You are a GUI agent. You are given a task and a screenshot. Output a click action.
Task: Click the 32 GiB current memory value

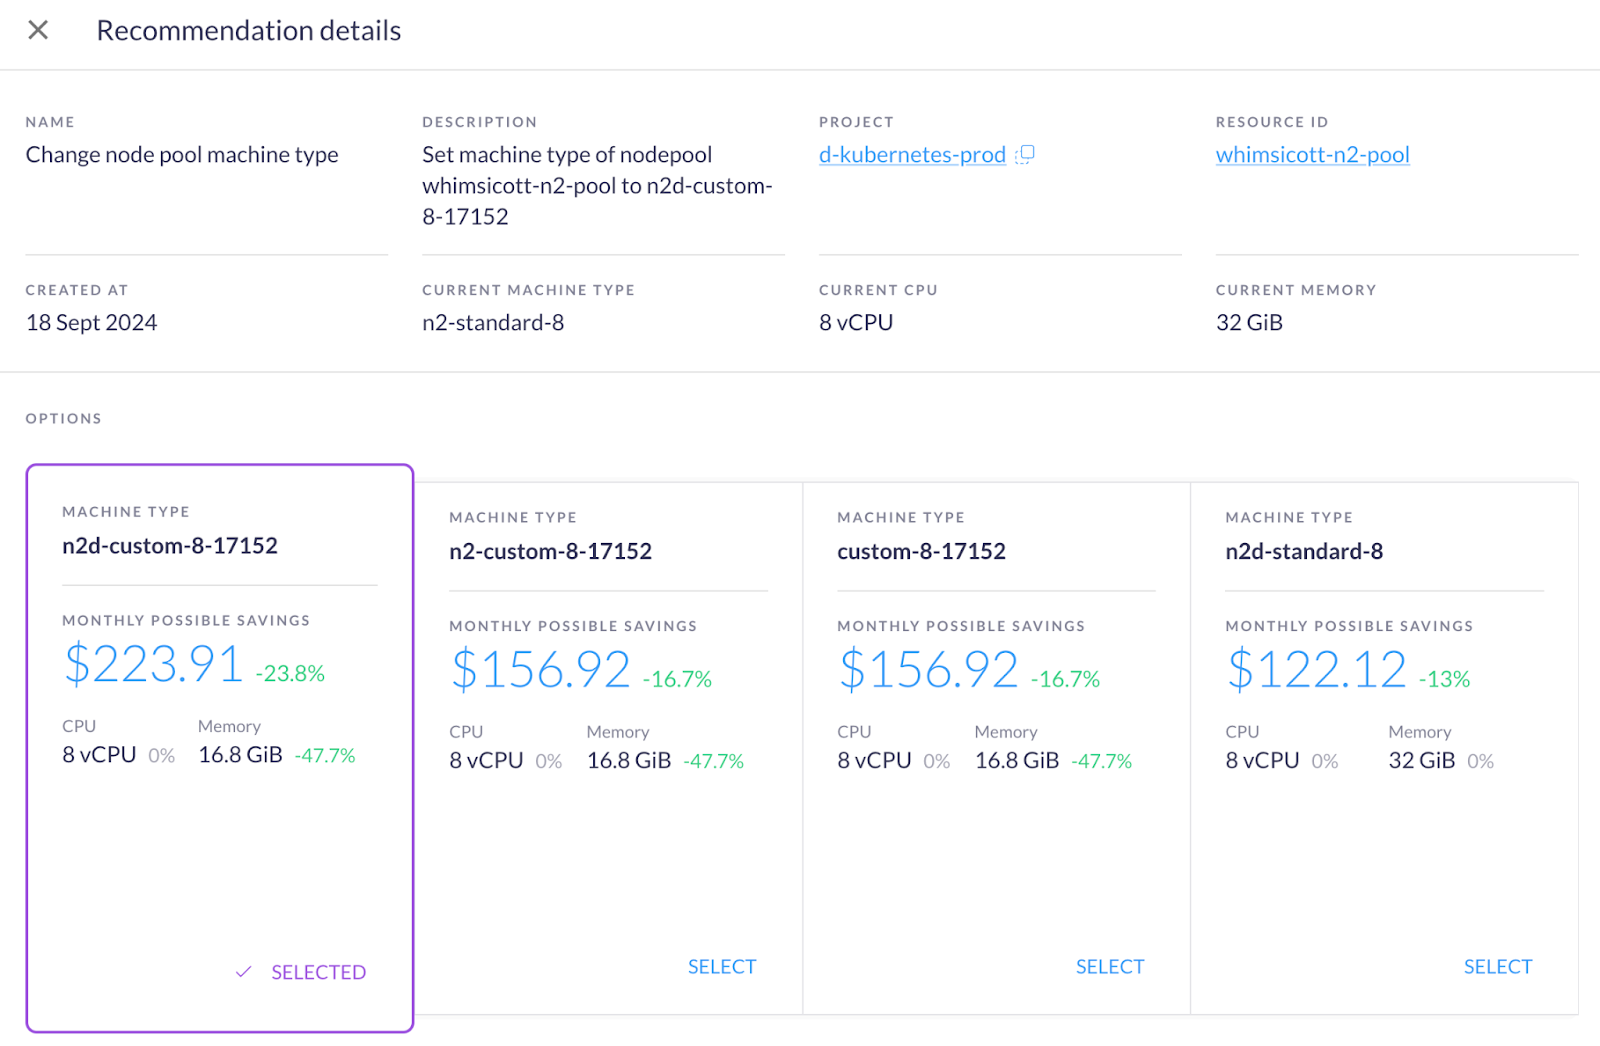tap(1249, 323)
